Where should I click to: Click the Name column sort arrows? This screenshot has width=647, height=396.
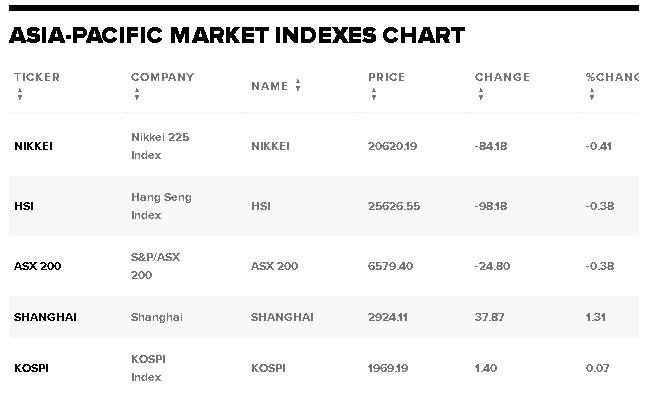pyautogui.click(x=298, y=85)
